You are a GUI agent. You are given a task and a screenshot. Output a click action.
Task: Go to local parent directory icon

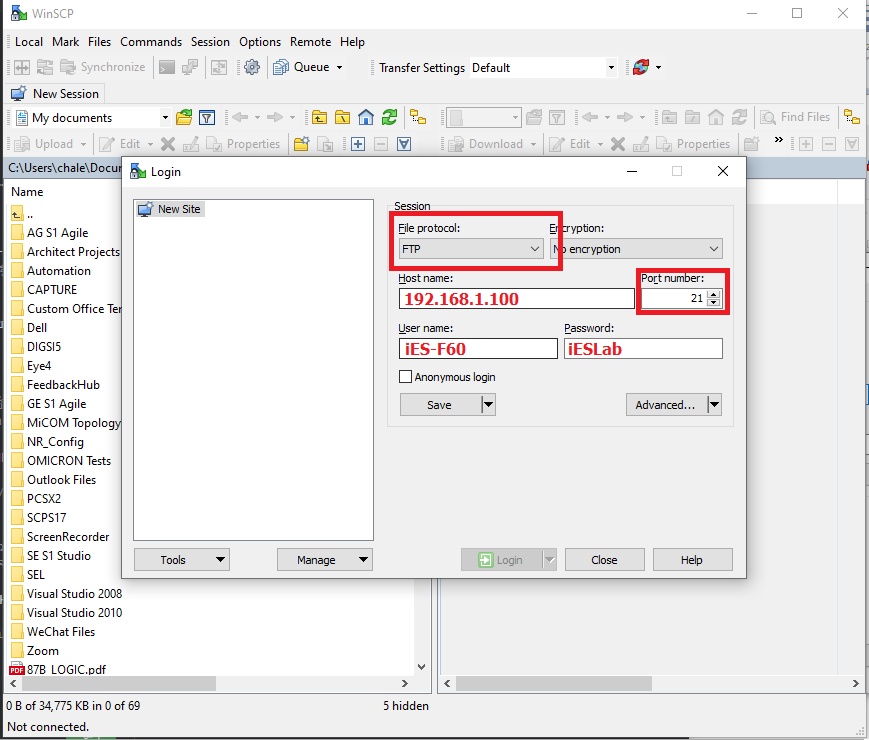319,117
